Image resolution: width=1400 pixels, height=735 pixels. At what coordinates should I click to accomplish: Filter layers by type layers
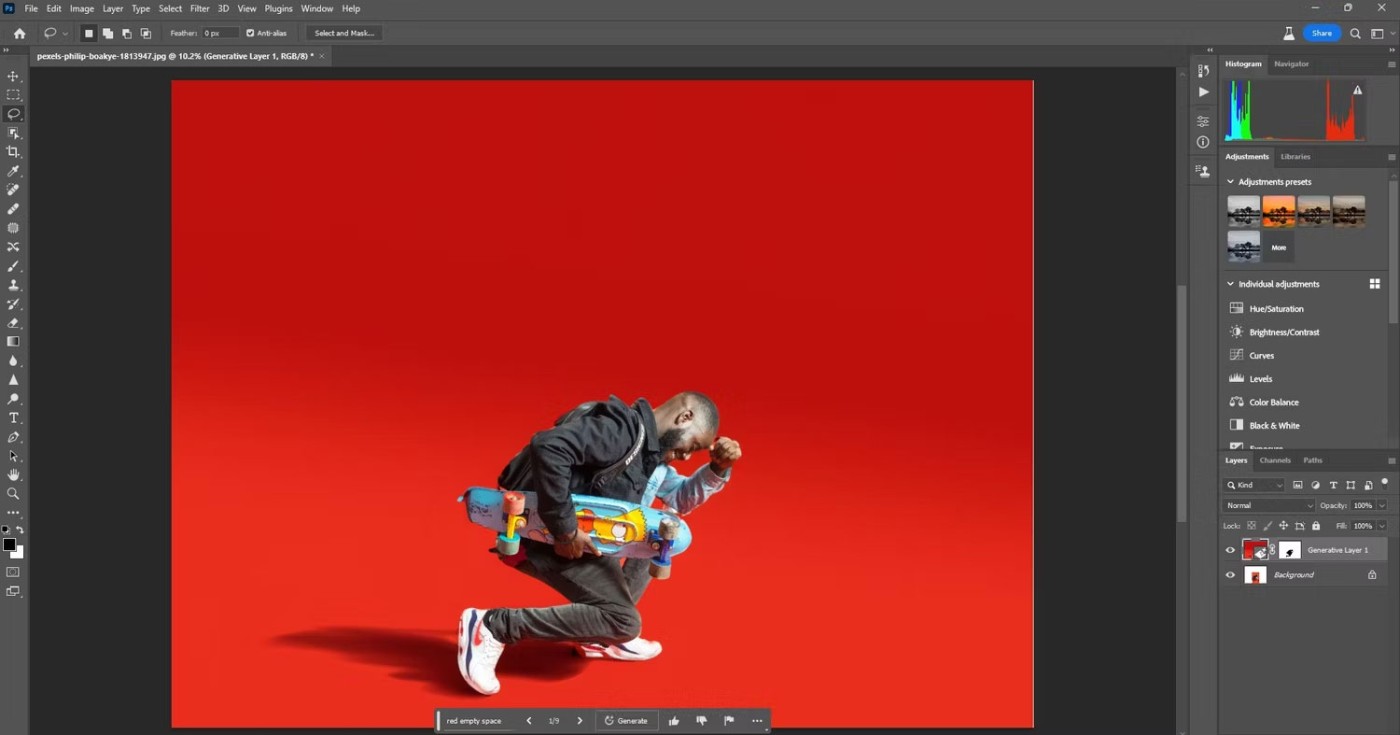(x=1333, y=485)
